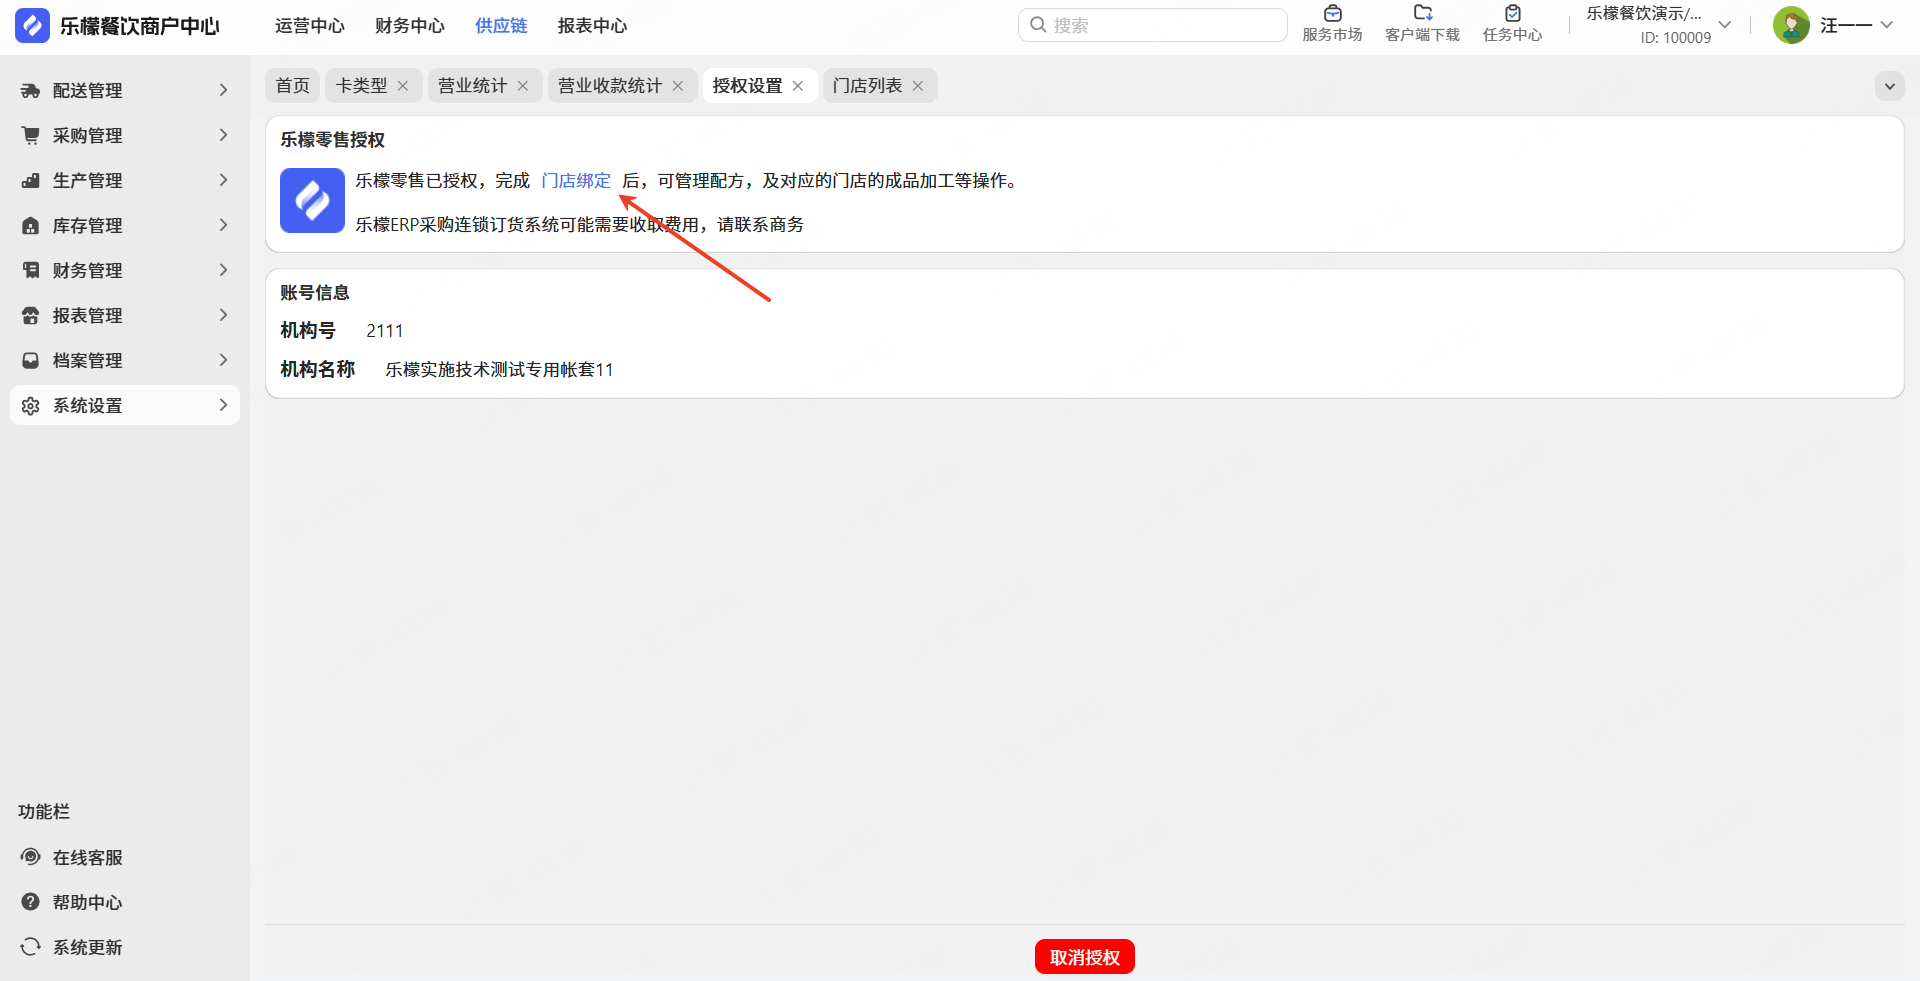Viewport: 1920px width, 981px height.
Task: Expand 财务管理 chevron arrow
Action: click(223, 270)
